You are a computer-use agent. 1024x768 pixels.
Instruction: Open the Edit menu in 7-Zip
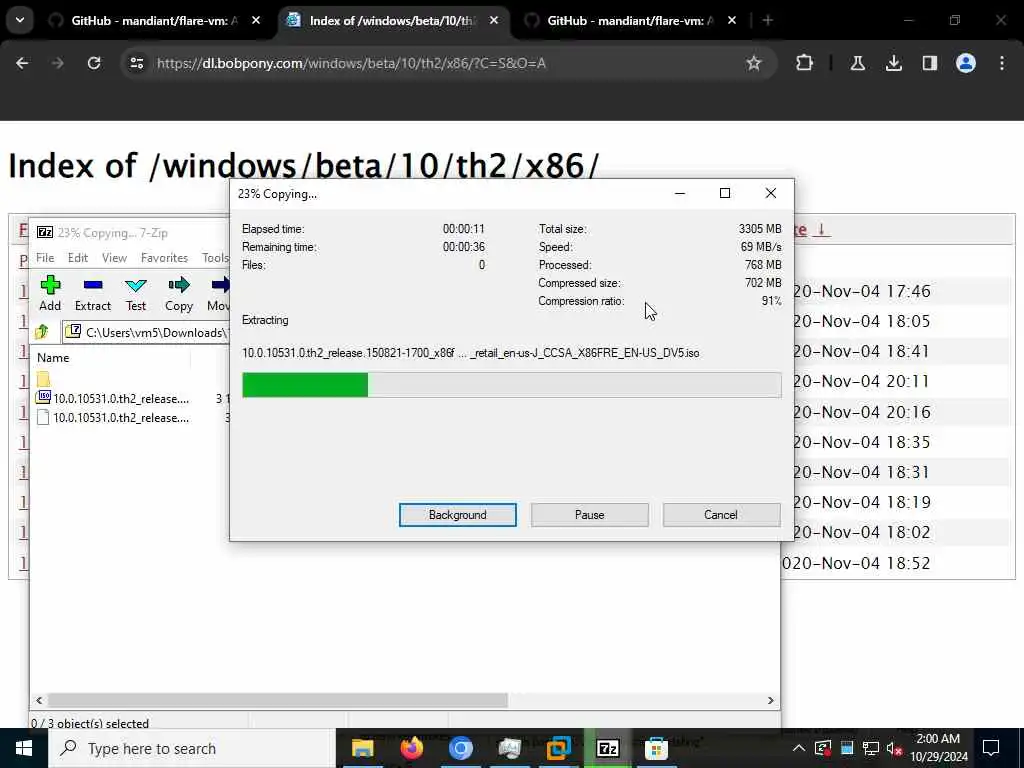[x=78, y=258]
